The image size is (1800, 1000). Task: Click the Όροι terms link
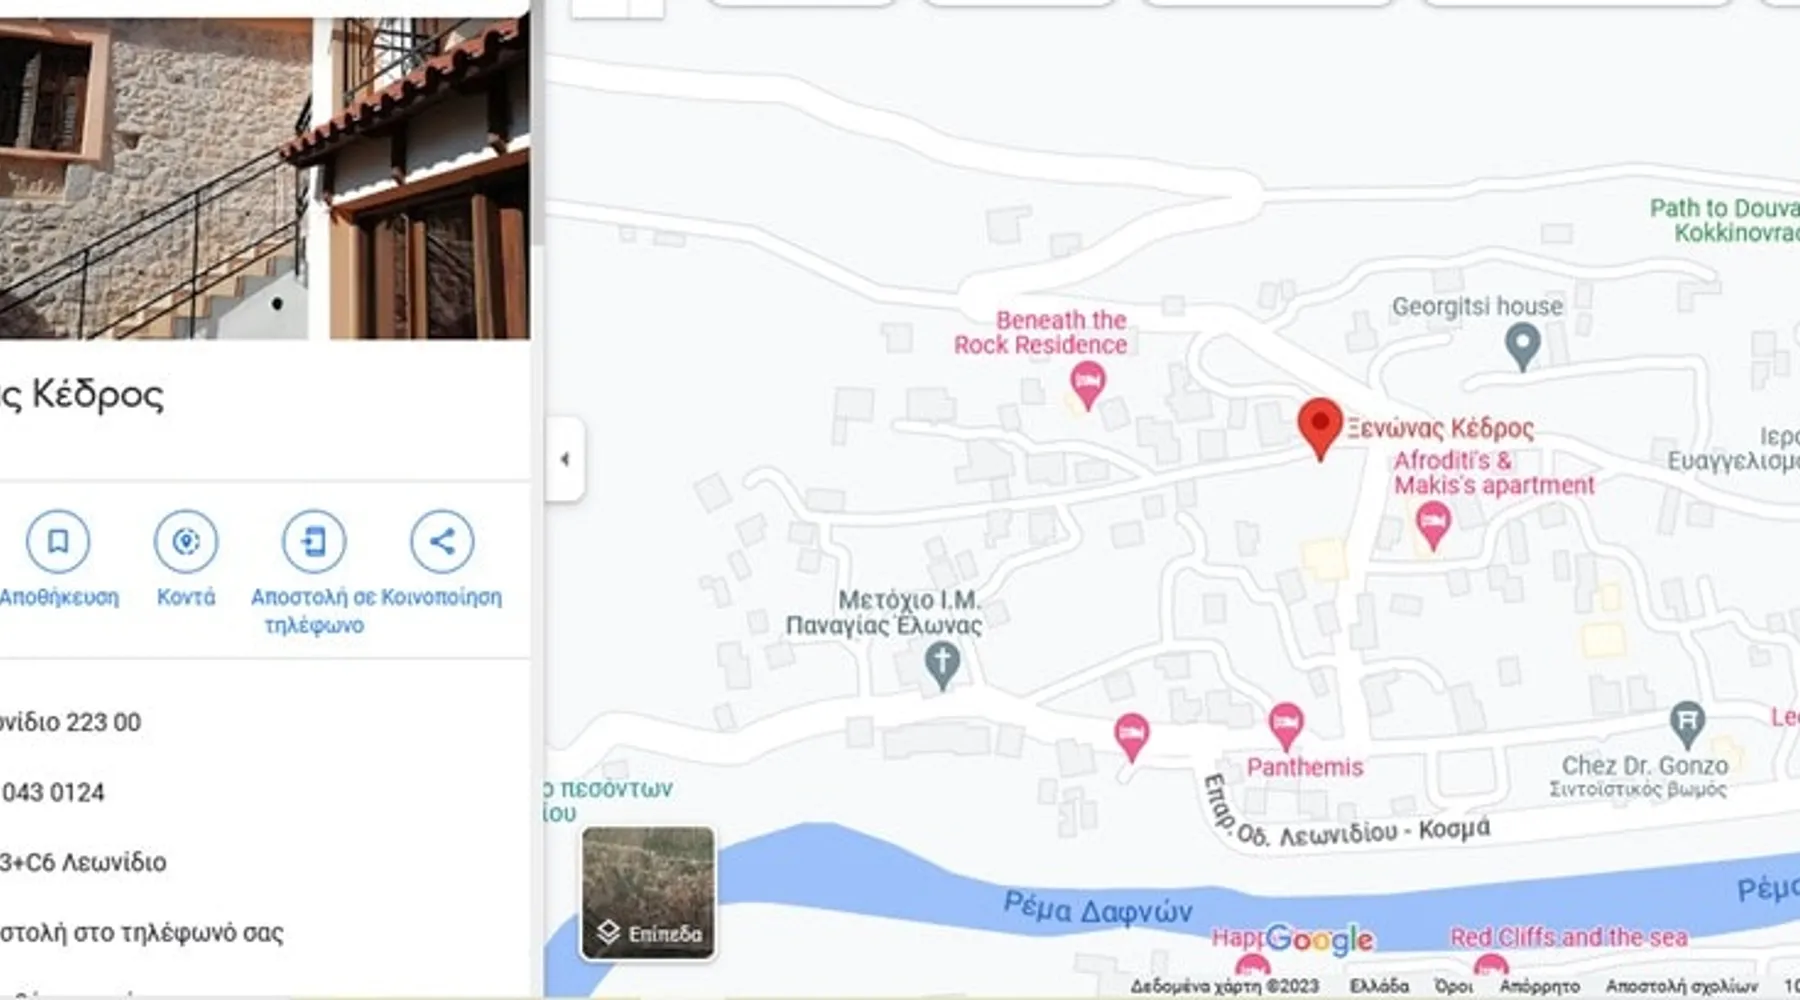[1453, 986]
